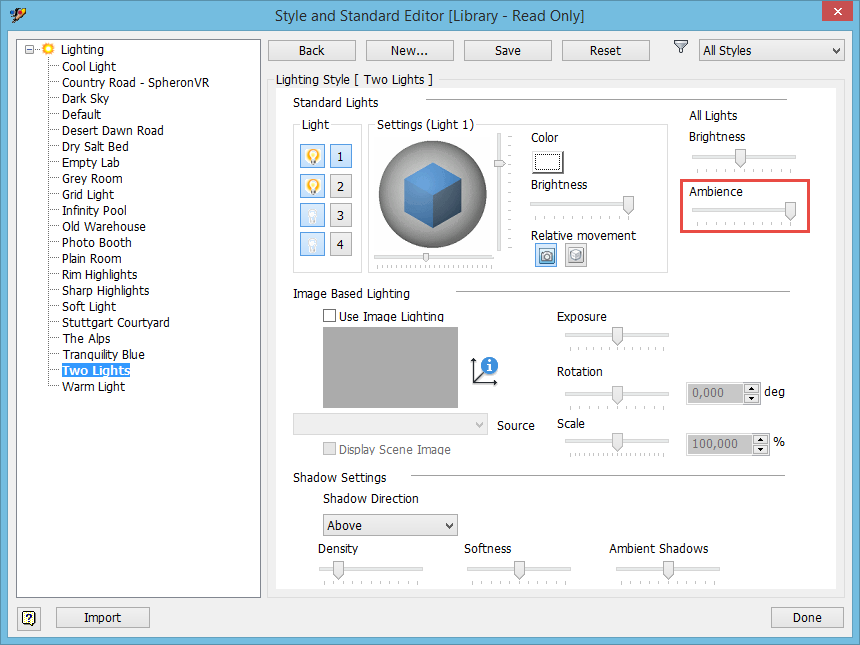Click the shadow Density slider handle

pos(338,570)
